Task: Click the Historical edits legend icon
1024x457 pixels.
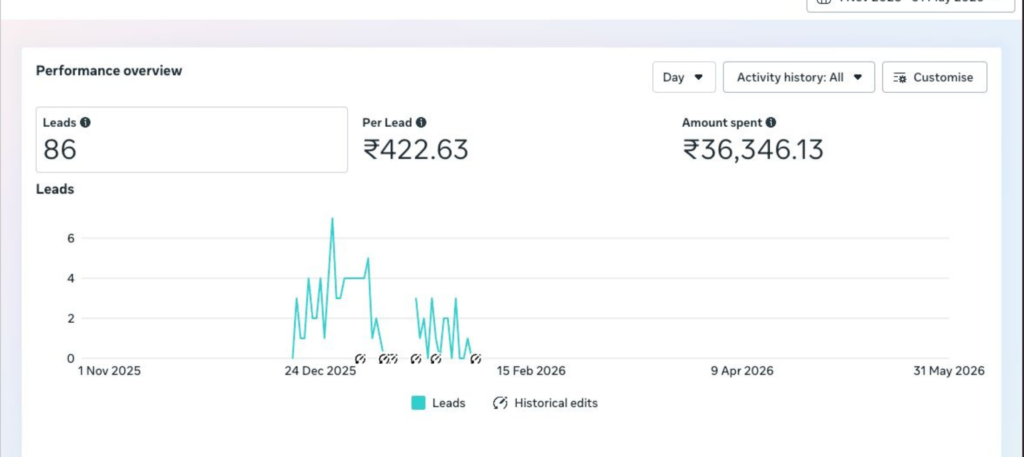Action: click(500, 403)
